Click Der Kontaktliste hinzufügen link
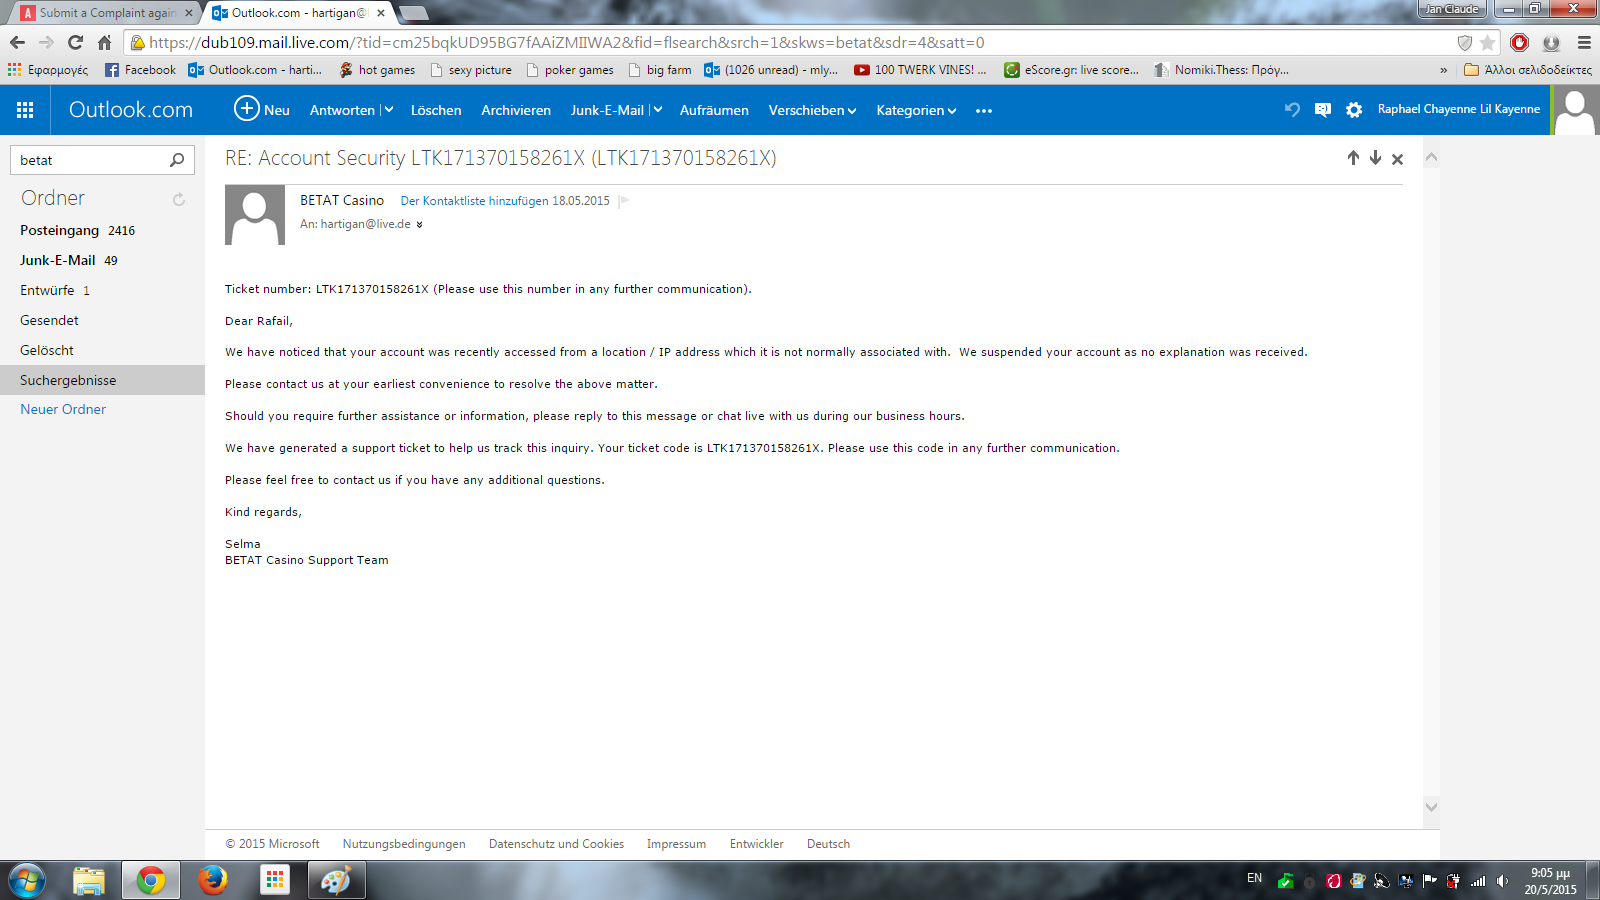The height and width of the screenshot is (900, 1600). click(x=474, y=201)
